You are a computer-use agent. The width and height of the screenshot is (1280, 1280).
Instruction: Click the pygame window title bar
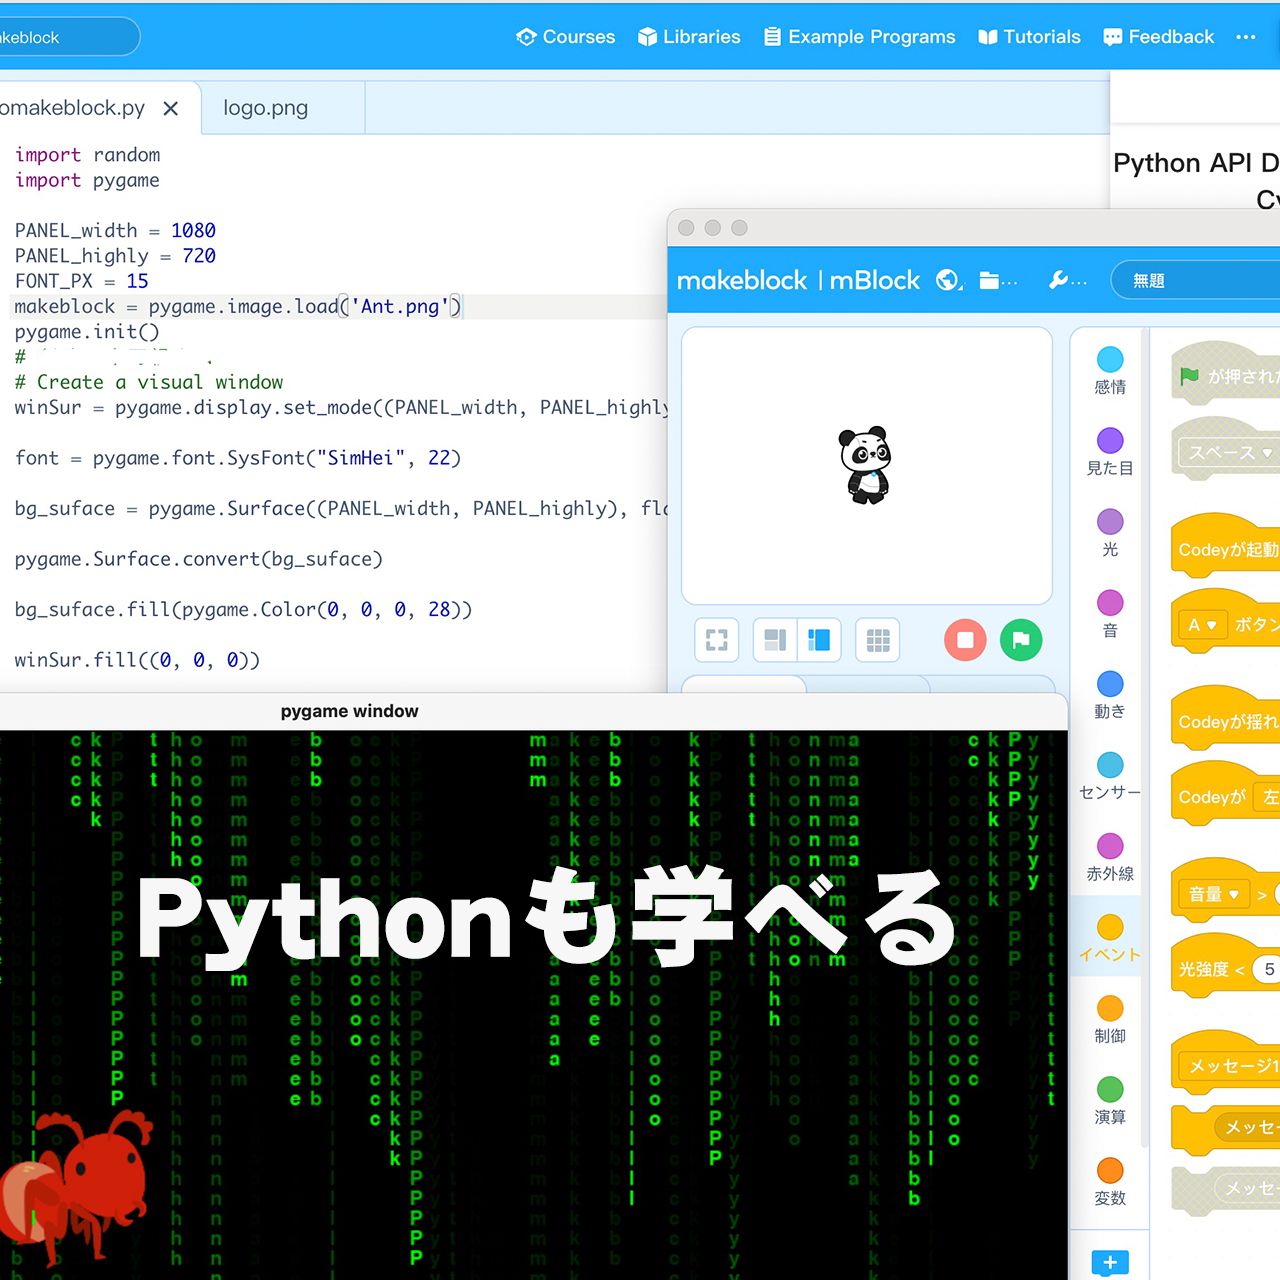click(x=534, y=711)
